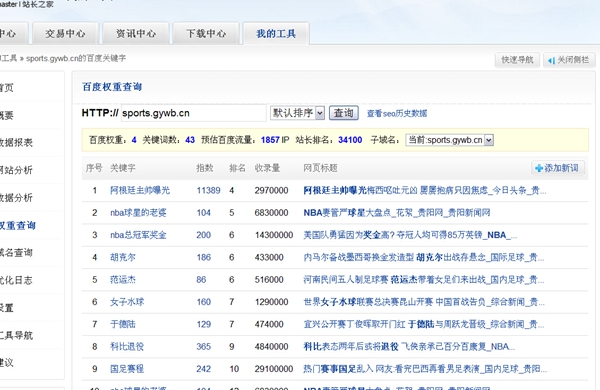Click keyword link 科比退役
The height and width of the screenshot is (390, 600).
pyautogui.click(x=127, y=346)
